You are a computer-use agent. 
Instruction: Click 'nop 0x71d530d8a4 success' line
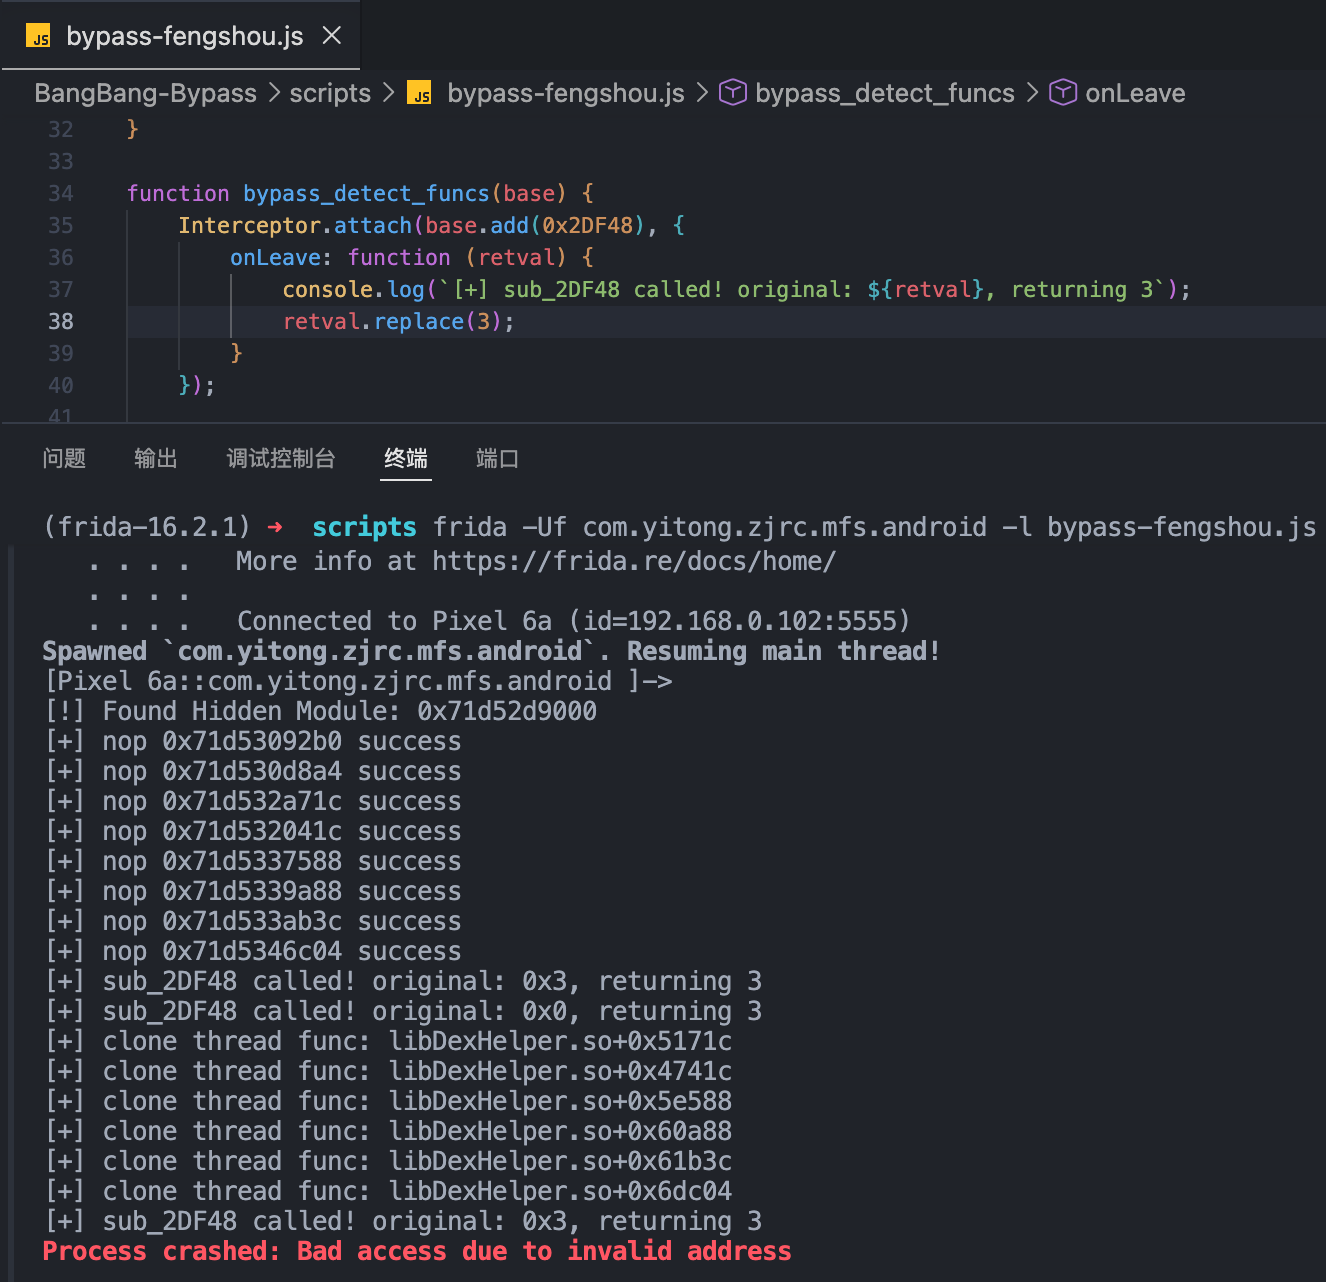253,771
